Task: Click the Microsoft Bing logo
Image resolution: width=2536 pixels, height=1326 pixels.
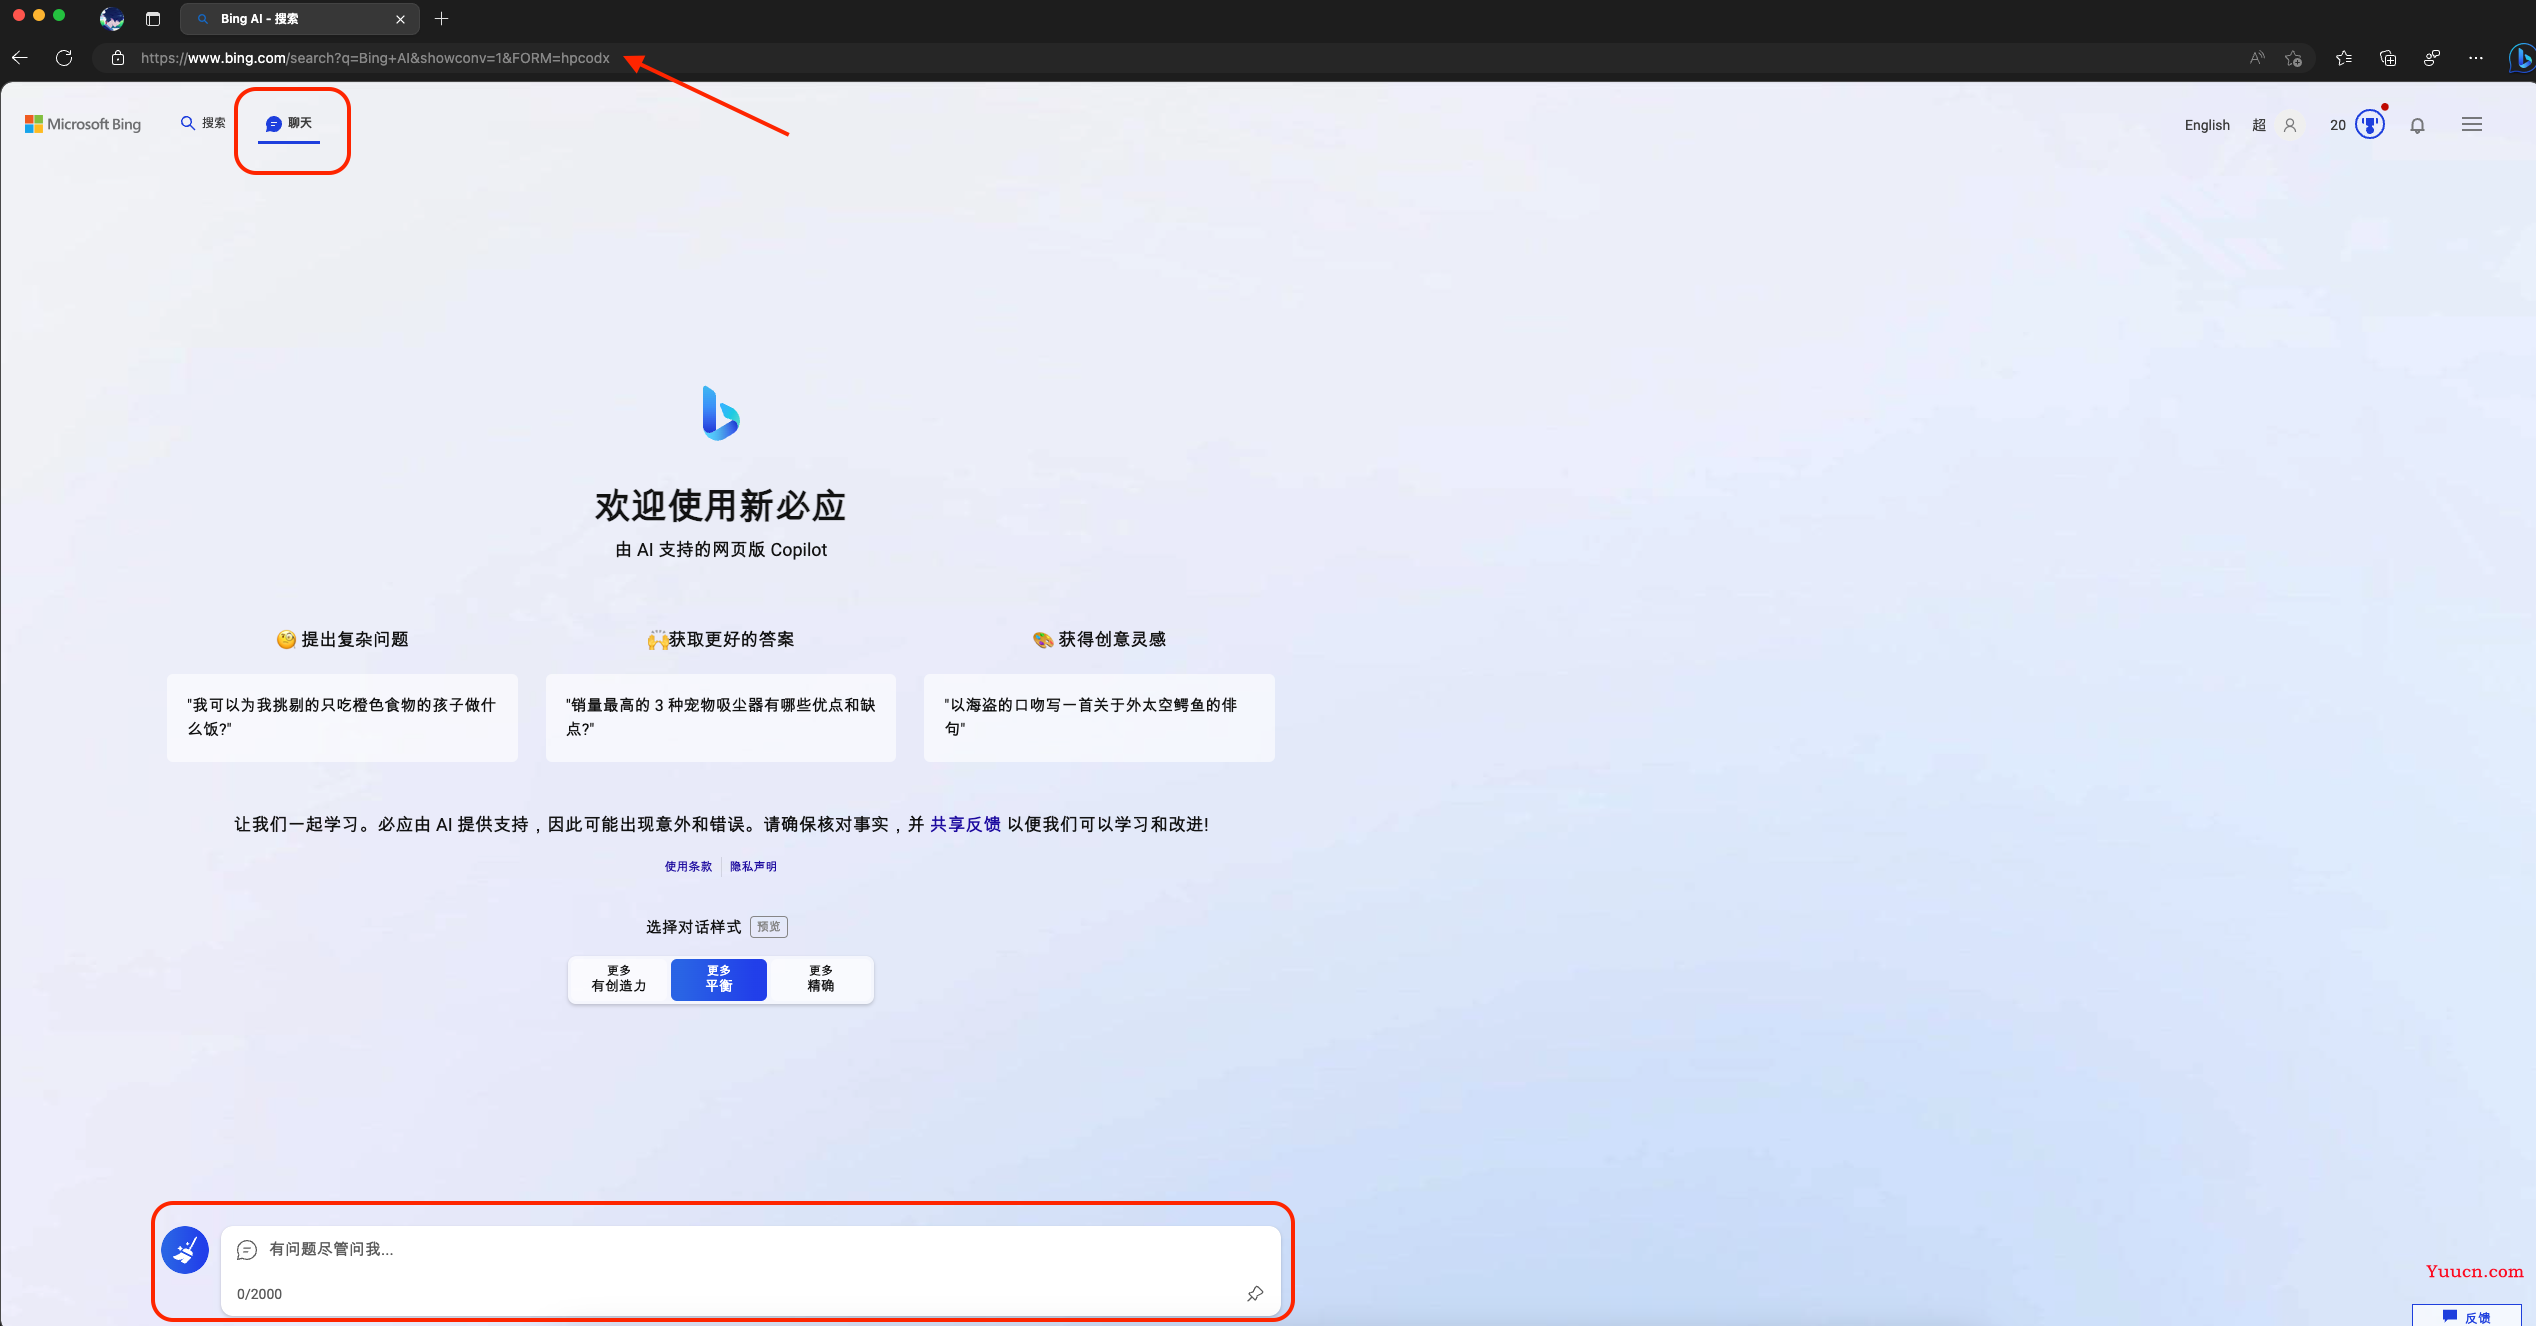Action: pos(83,124)
